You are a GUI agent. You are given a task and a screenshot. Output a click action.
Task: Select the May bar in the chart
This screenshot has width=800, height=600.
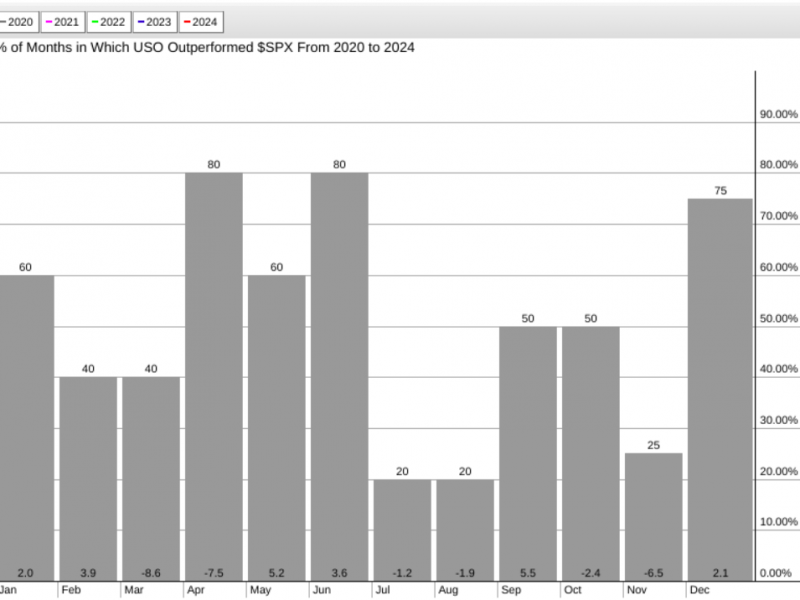coord(277,428)
